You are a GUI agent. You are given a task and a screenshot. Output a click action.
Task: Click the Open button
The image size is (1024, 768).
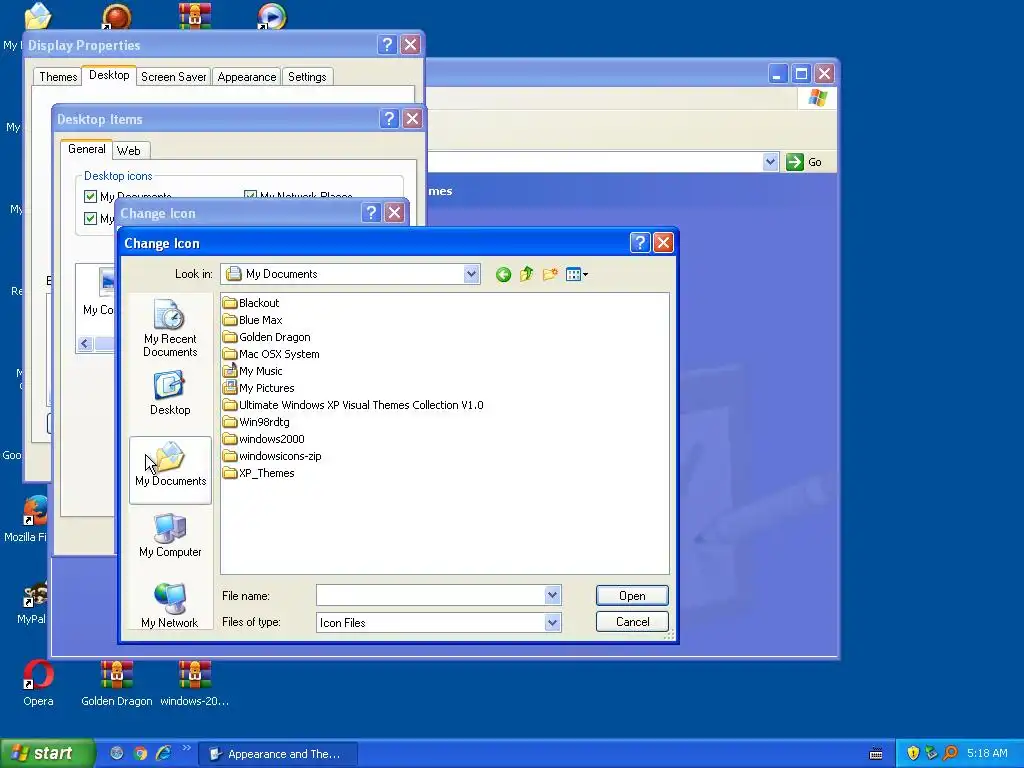(x=632, y=596)
